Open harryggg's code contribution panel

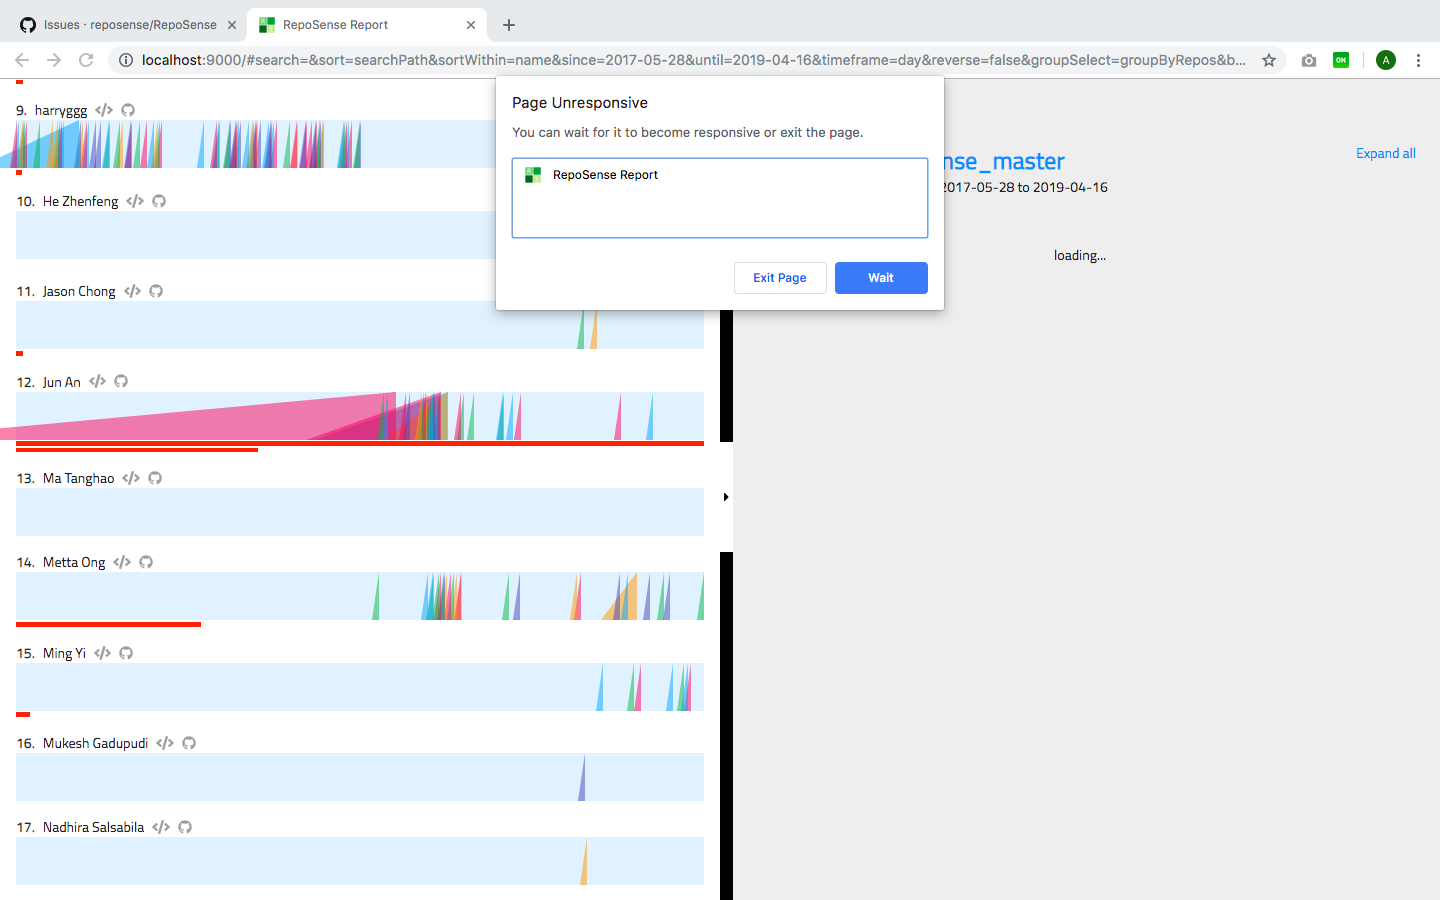point(104,110)
